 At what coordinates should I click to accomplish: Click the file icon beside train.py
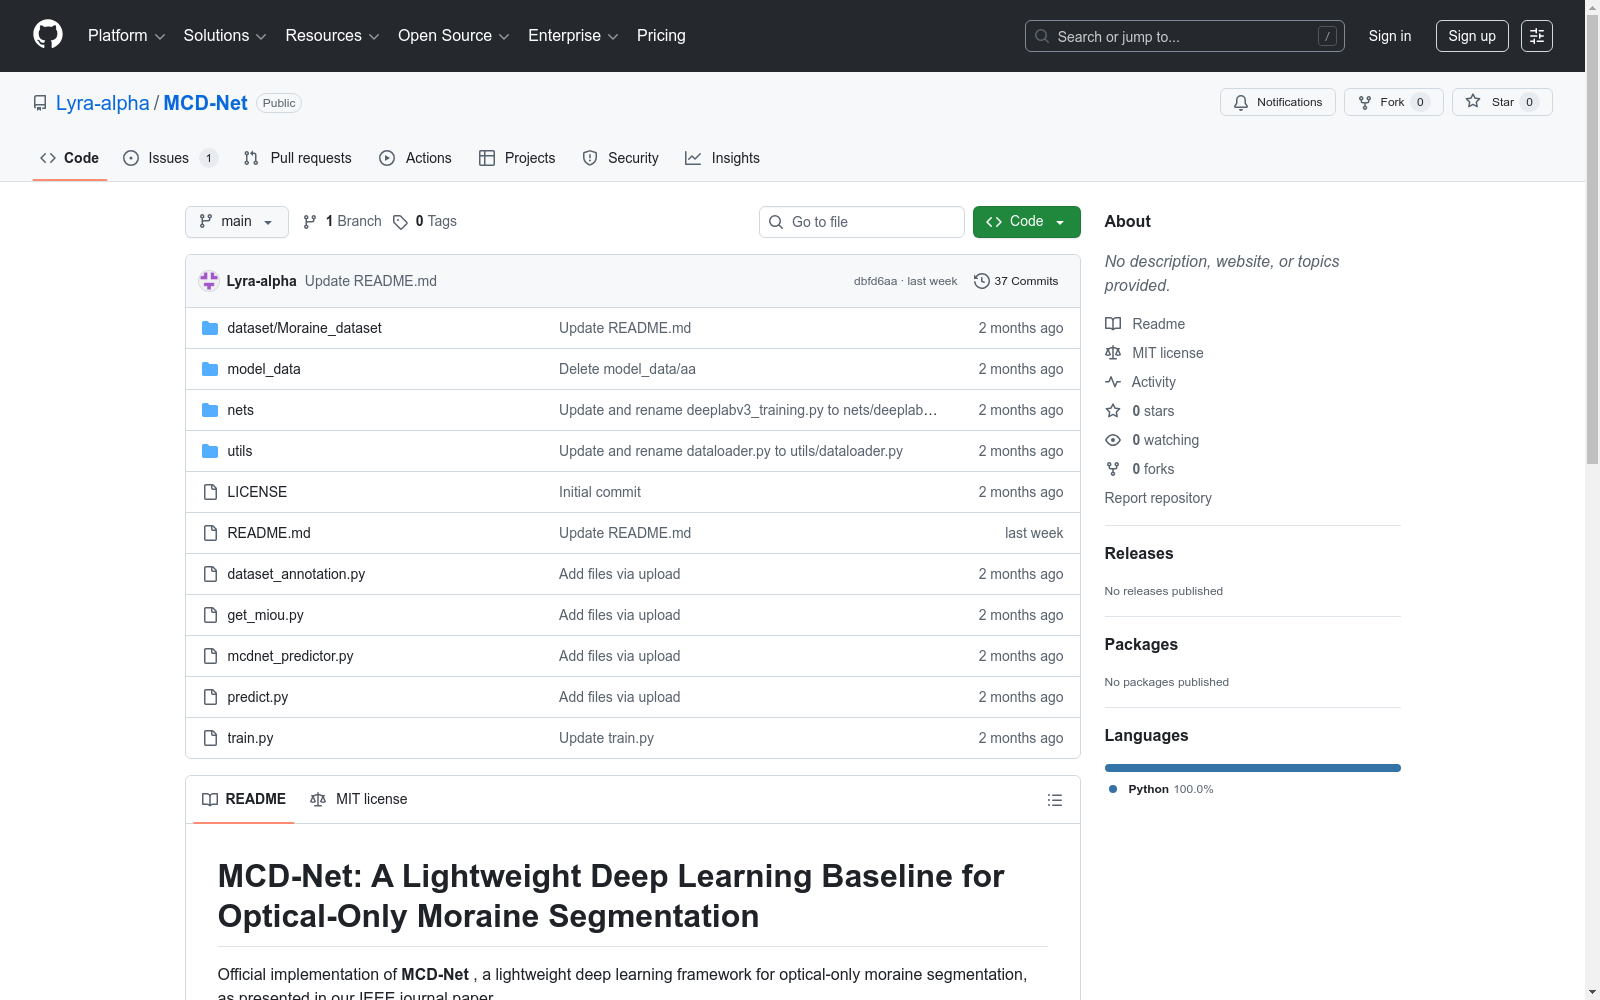(x=210, y=738)
